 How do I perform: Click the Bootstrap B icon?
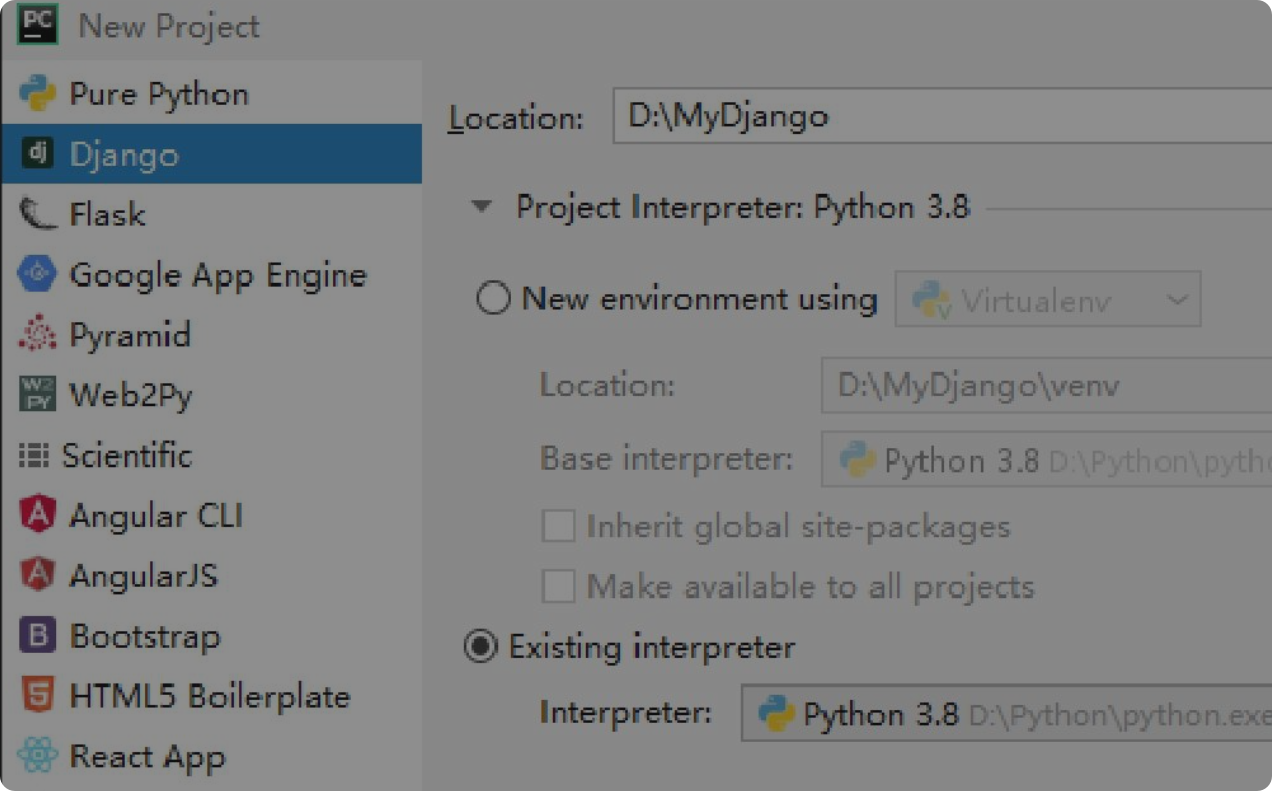pyautogui.click(x=37, y=635)
